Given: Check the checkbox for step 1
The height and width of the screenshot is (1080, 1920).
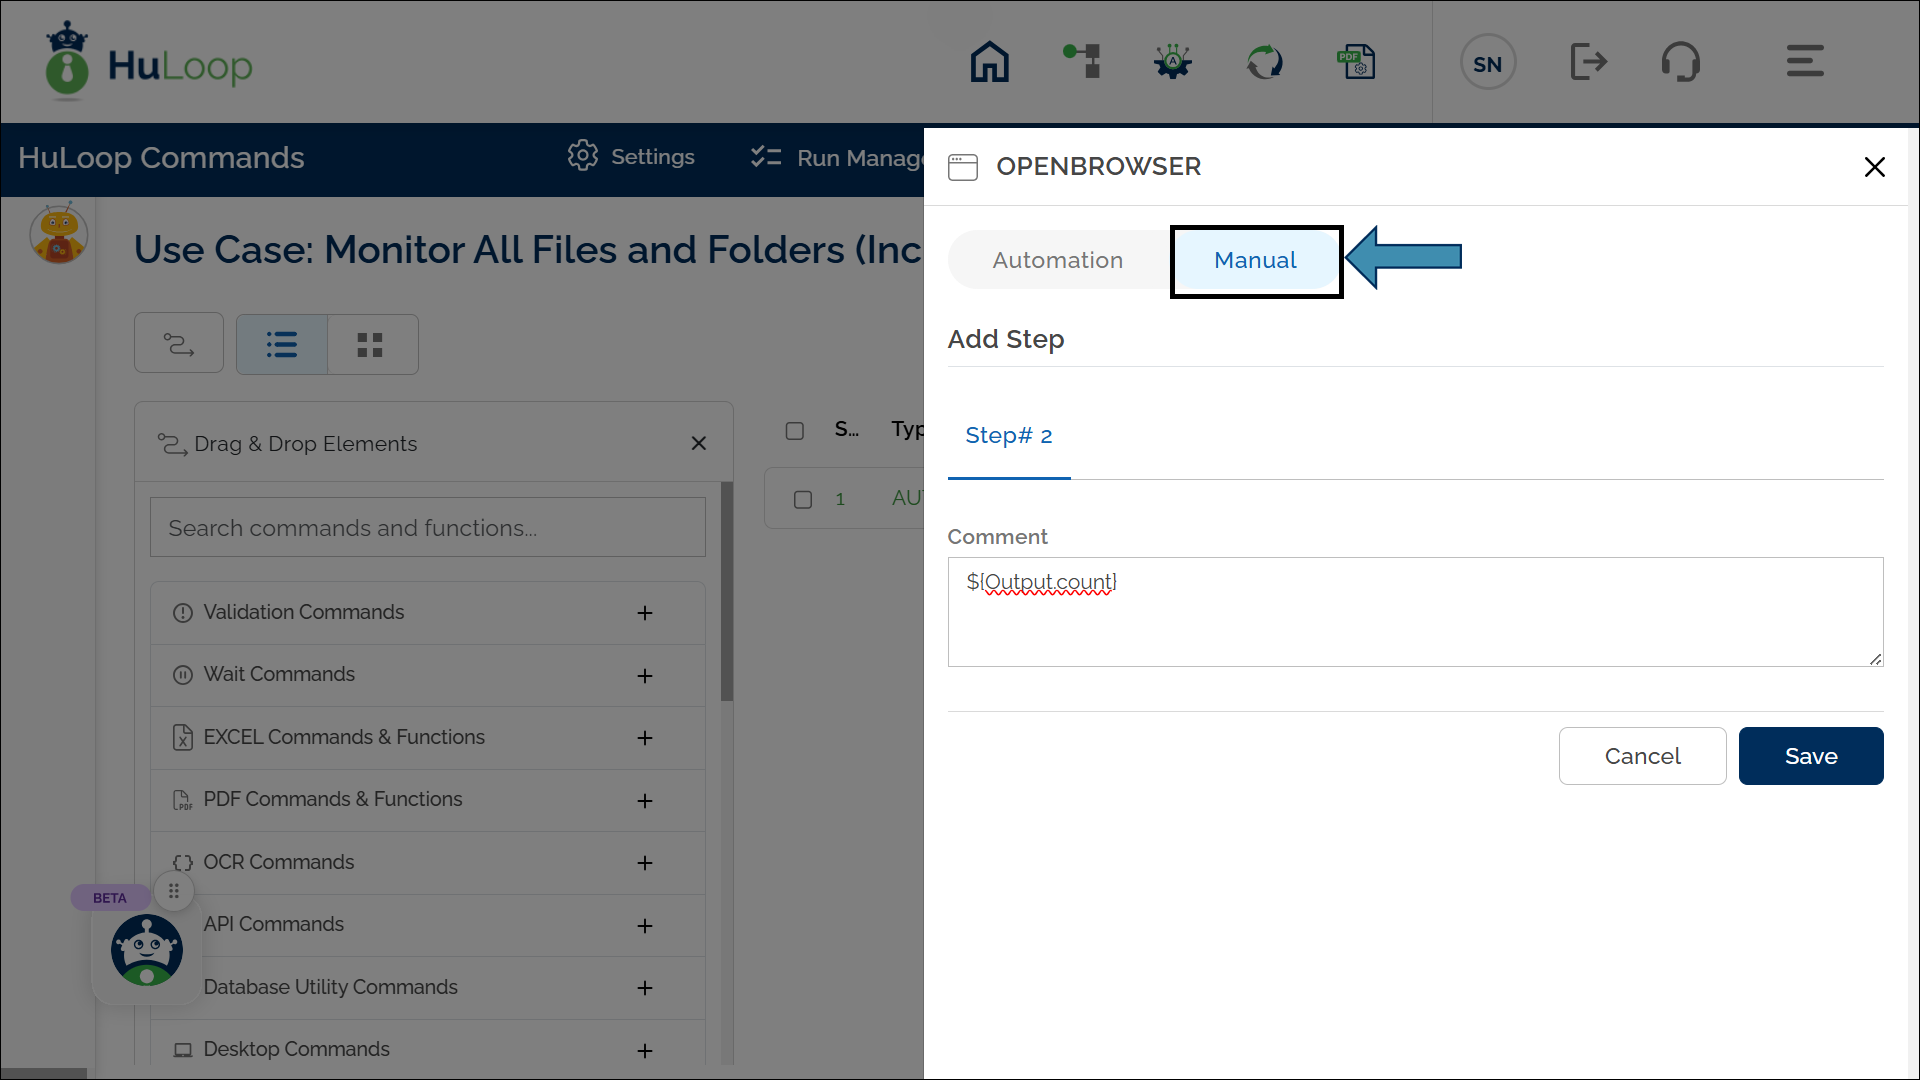Looking at the screenshot, I should tap(803, 498).
